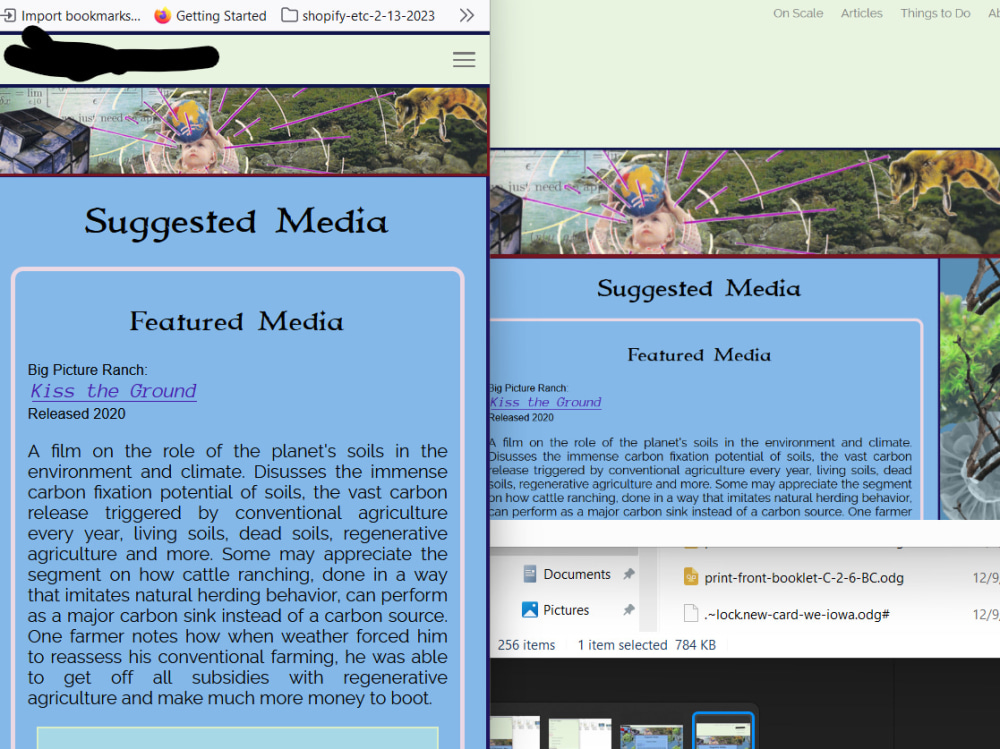Select the garden collage window thumbnail
The height and width of the screenshot is (749, 1000).
coord(651,737)
